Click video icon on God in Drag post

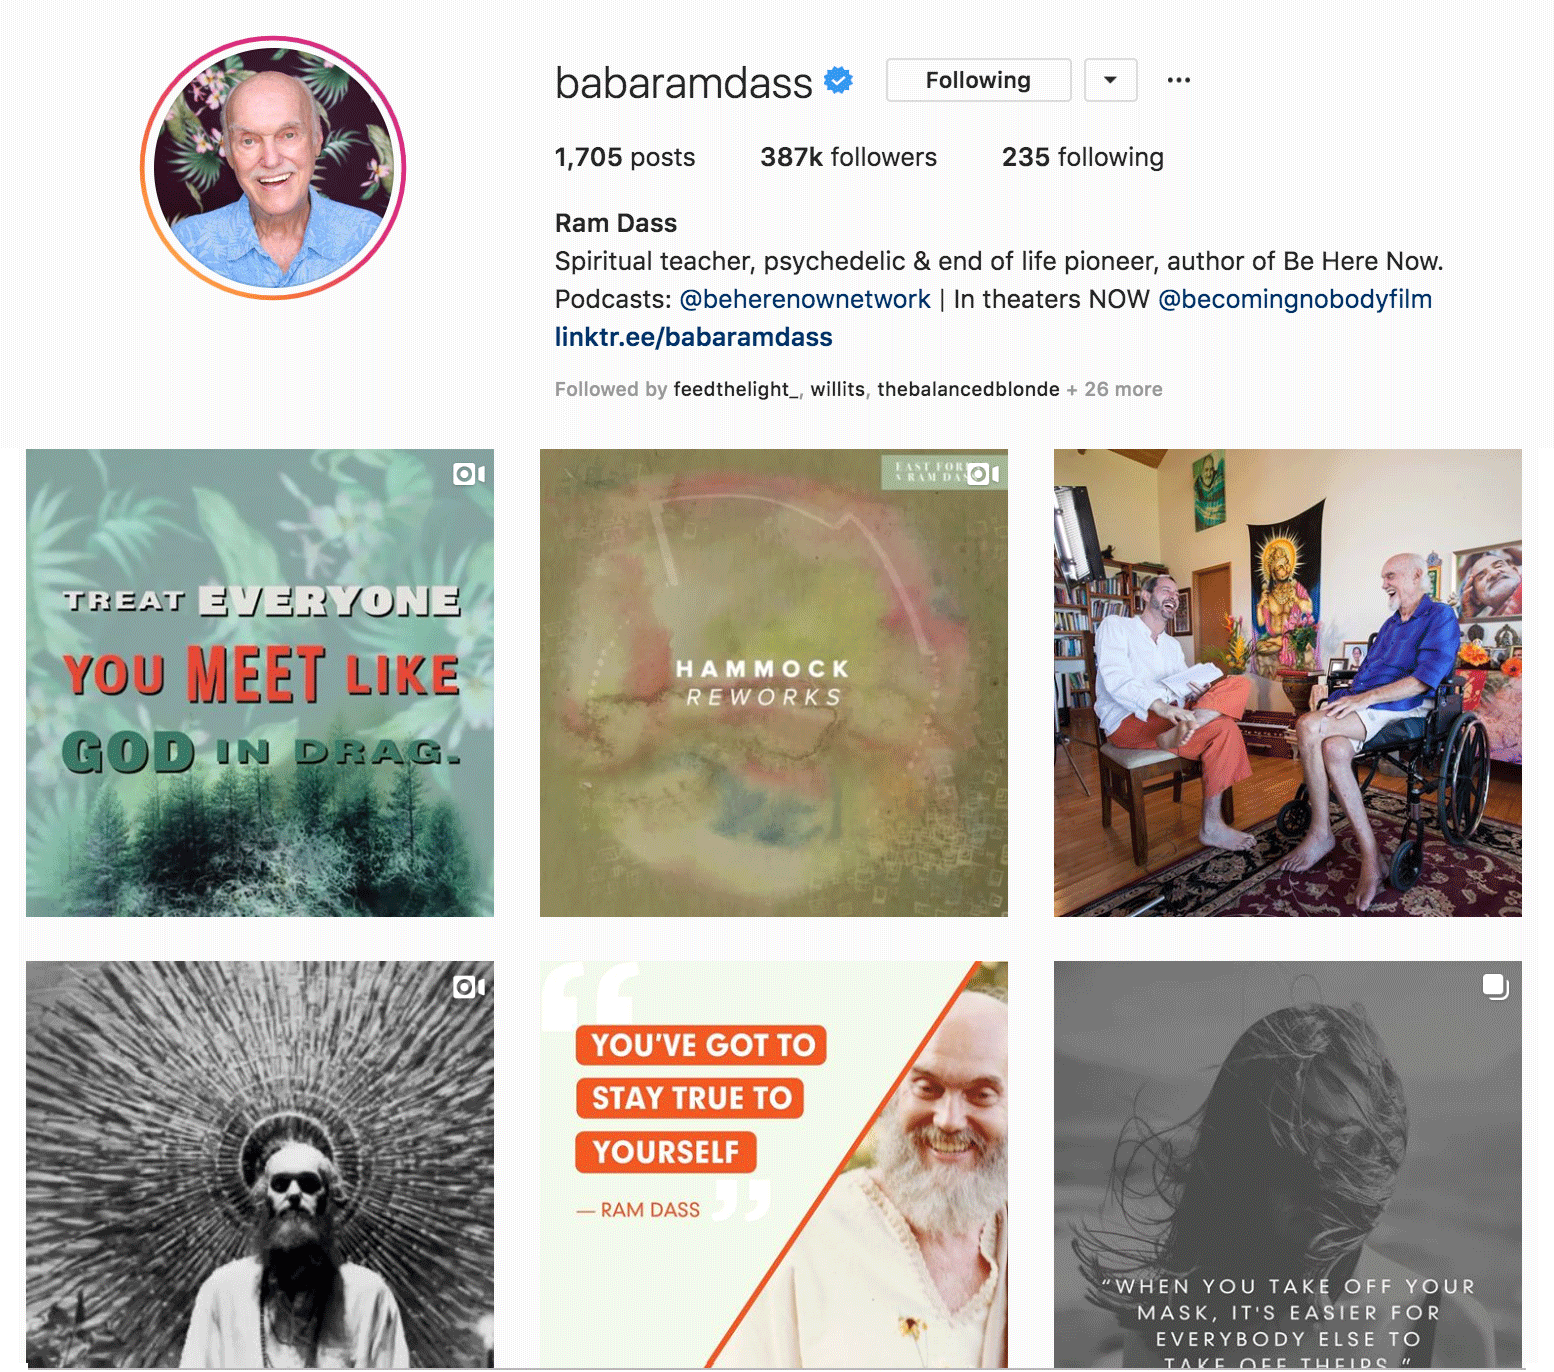pos(469,474)
